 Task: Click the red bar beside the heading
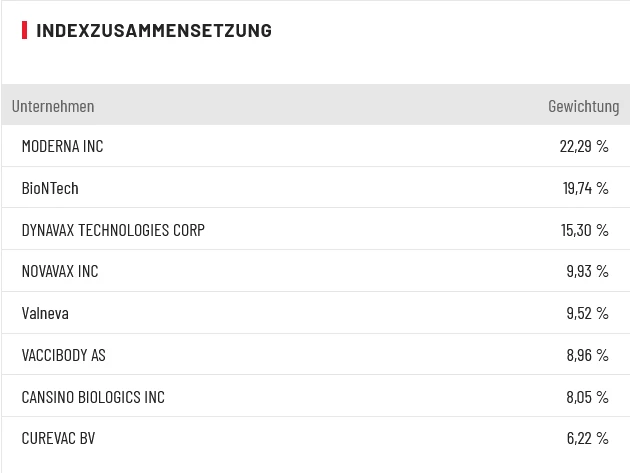click(x=24, y=30)
